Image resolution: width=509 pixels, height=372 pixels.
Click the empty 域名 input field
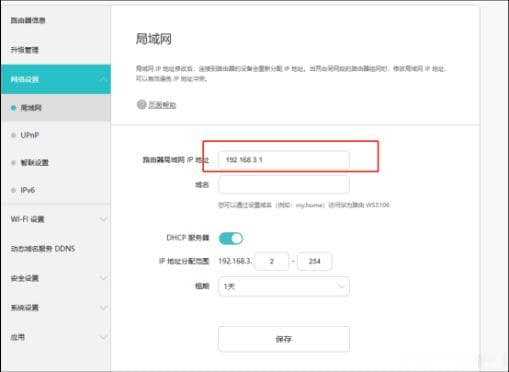pyautogui.click(x=284, y=184)
